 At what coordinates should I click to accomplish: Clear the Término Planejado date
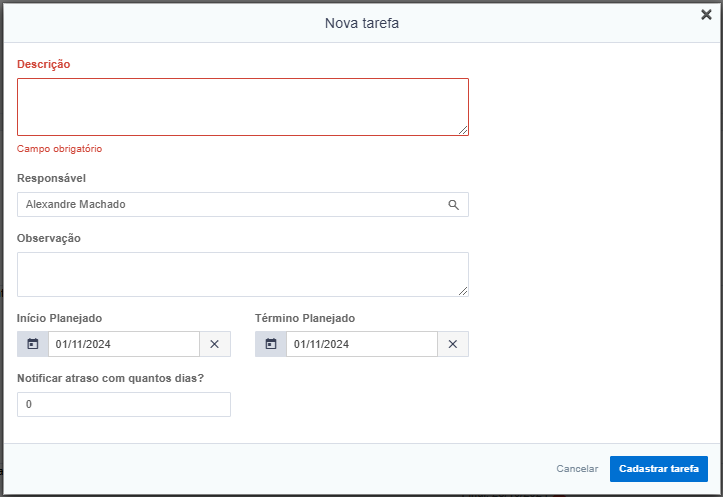[453, 344]
